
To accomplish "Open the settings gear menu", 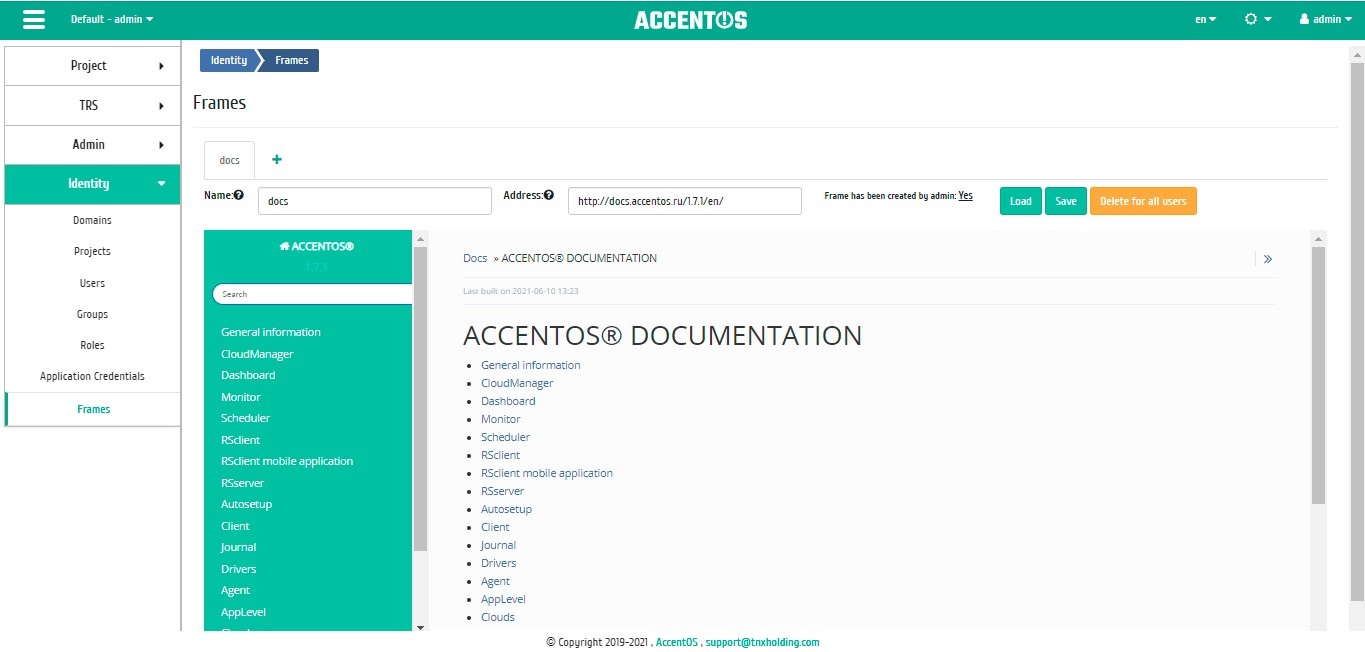I will (x=1257, y=19).
